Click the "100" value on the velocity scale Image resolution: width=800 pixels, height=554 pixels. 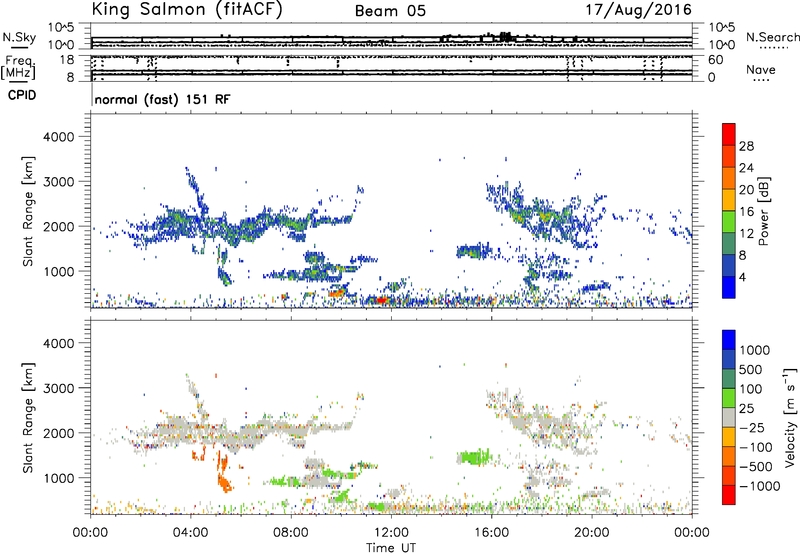click(751, 389)
